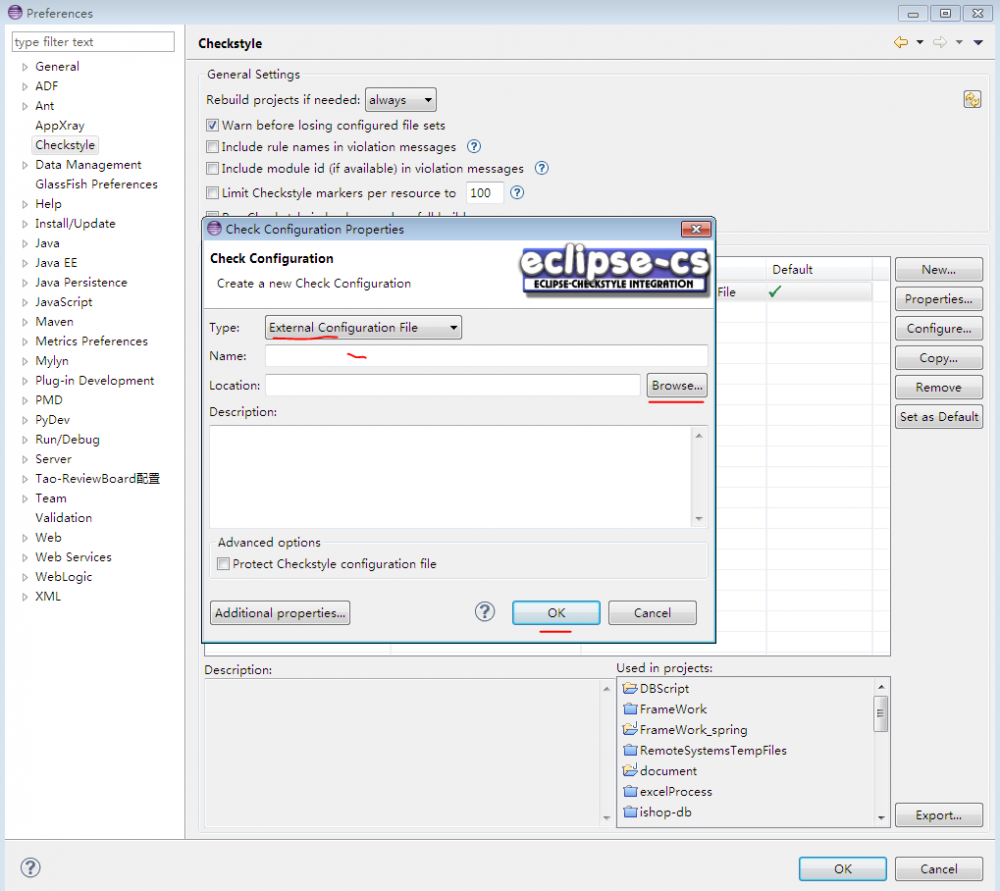Click the forward navigation arrow icon
The image size is (1000, 891).
939,42
